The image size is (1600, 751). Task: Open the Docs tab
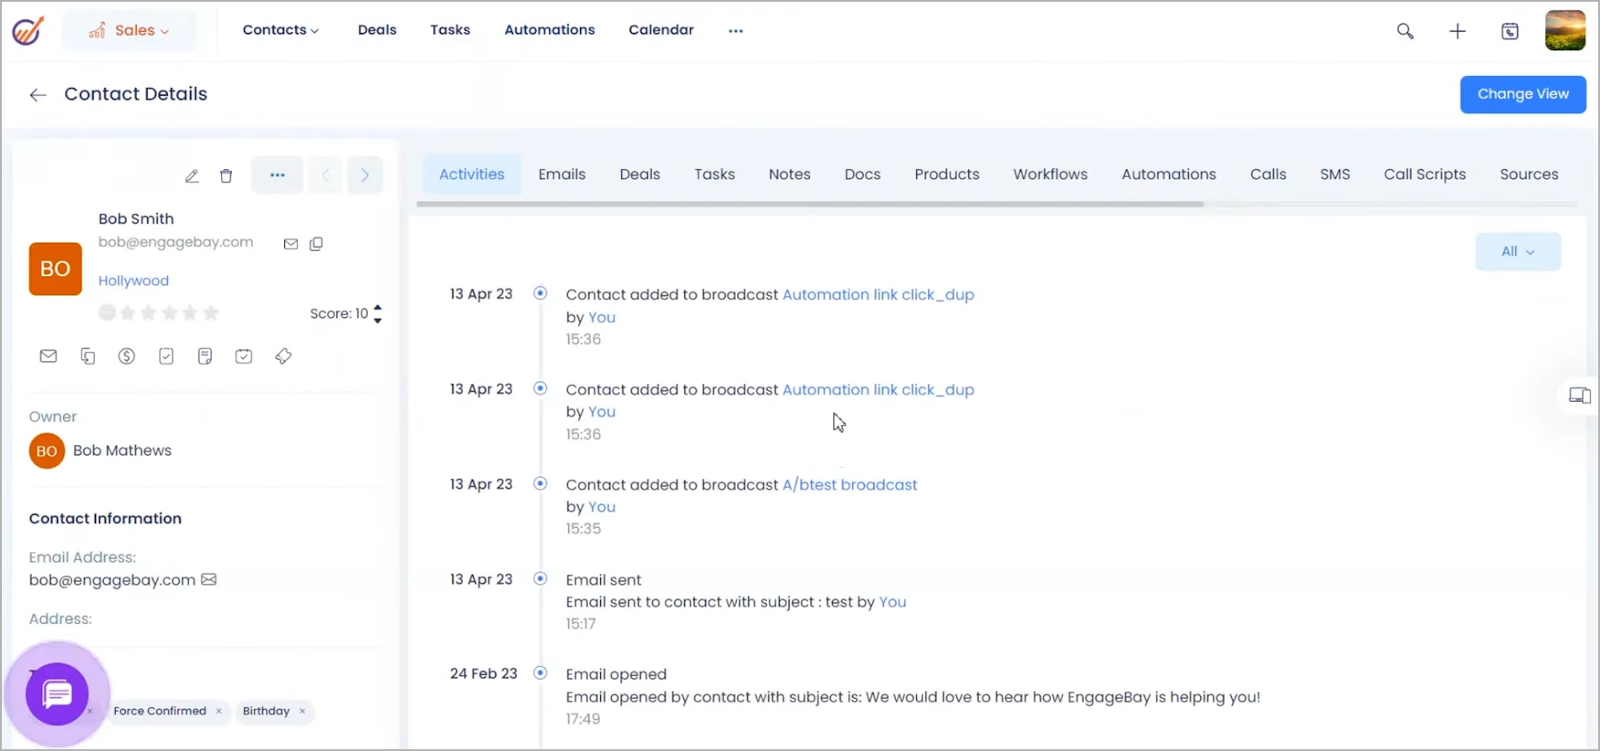[863, 174]
